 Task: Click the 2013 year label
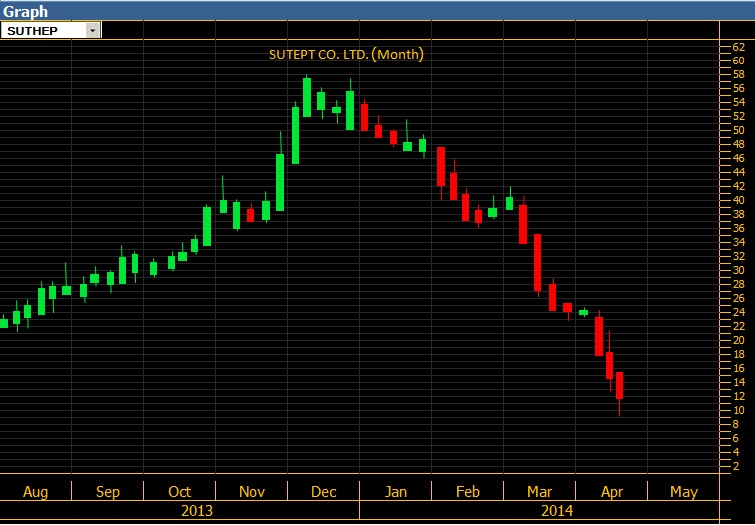(197, 511)
